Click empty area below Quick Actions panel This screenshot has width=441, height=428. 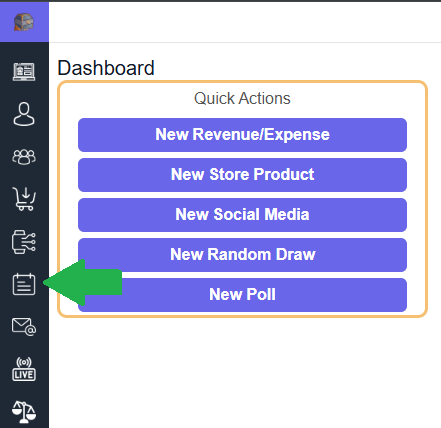(x=245, y=370)
